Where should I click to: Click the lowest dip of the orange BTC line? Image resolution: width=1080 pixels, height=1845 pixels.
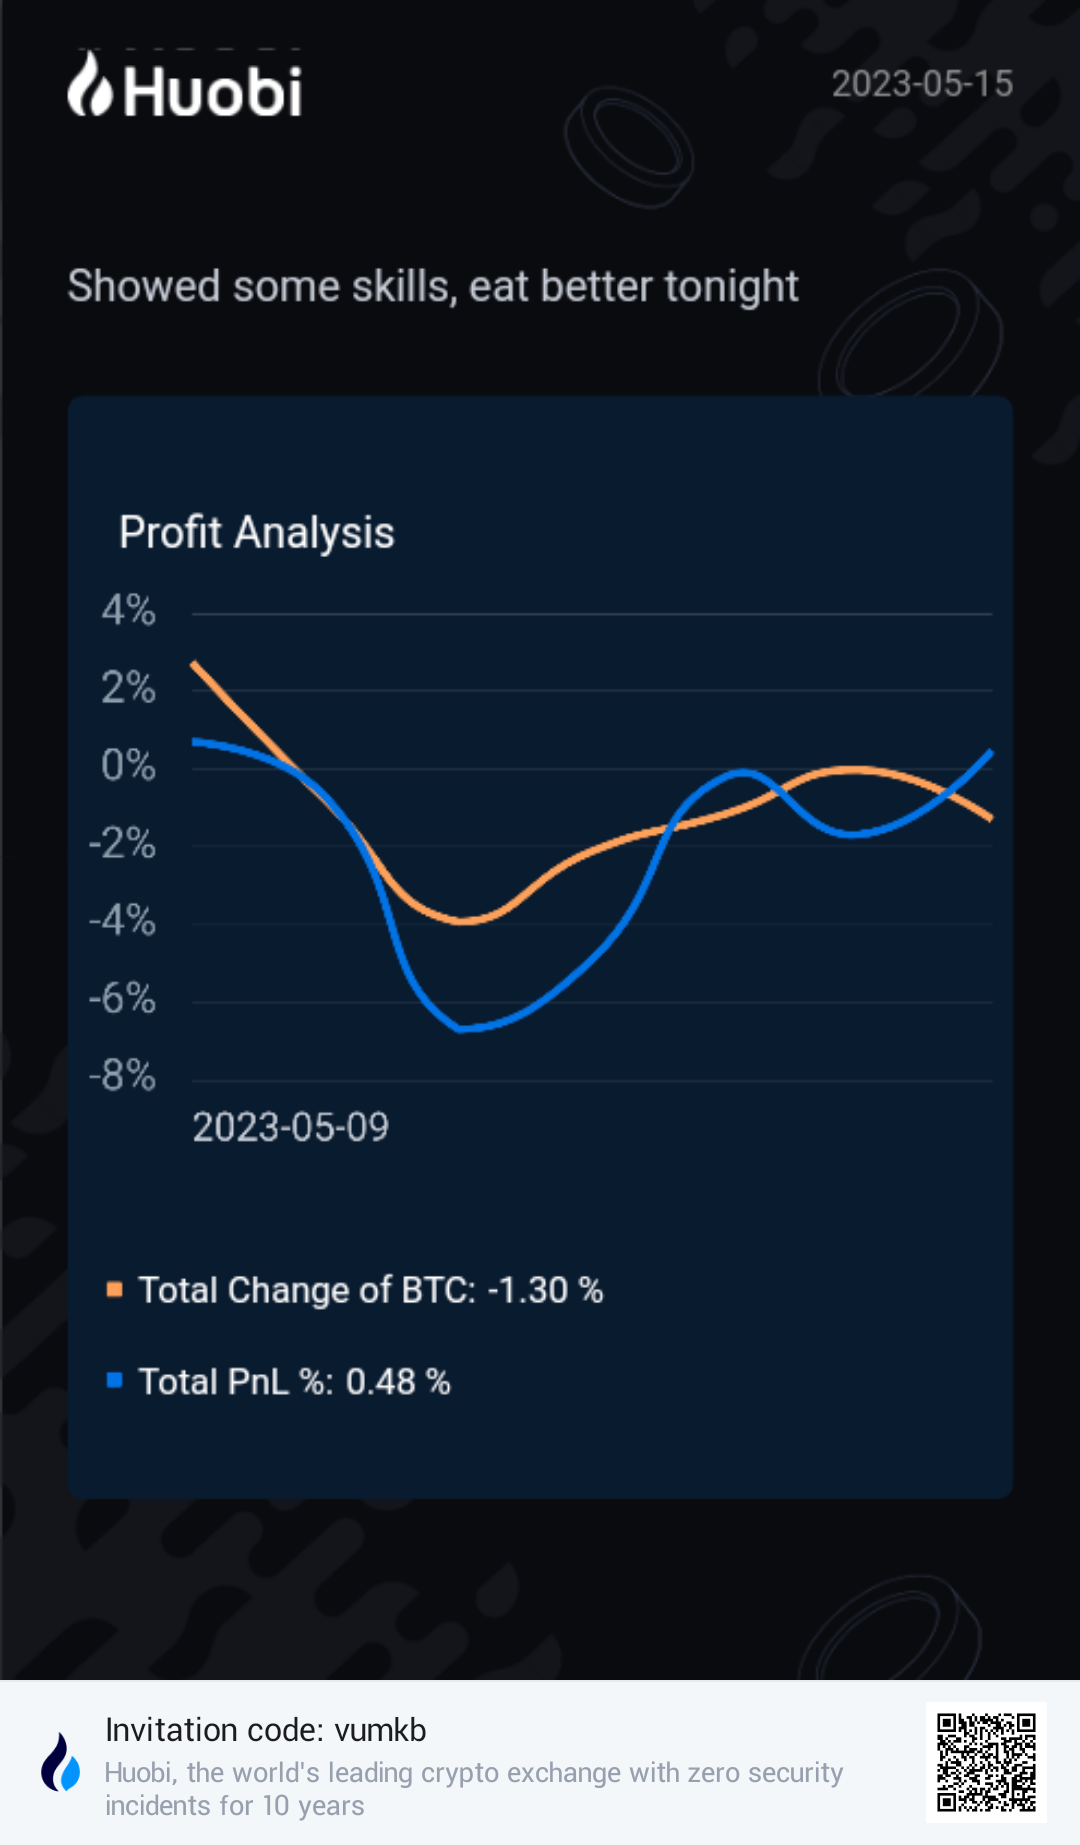coord(464,921)
